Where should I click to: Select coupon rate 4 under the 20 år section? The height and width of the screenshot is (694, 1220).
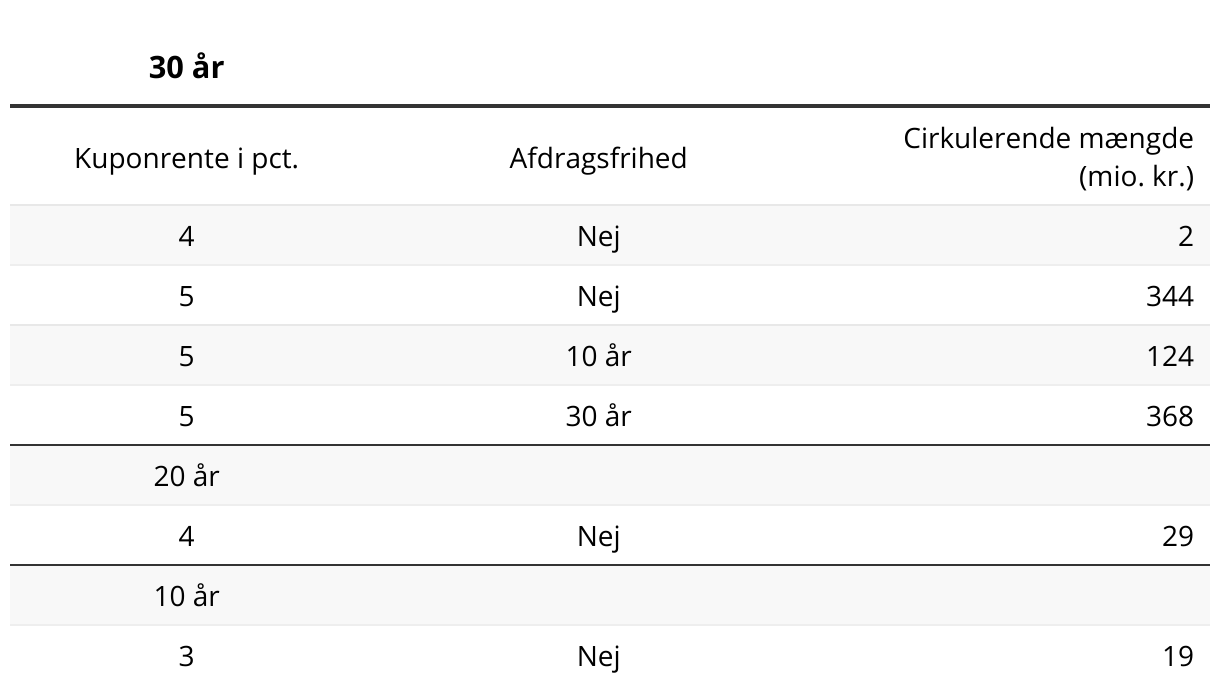pos(186,536)
